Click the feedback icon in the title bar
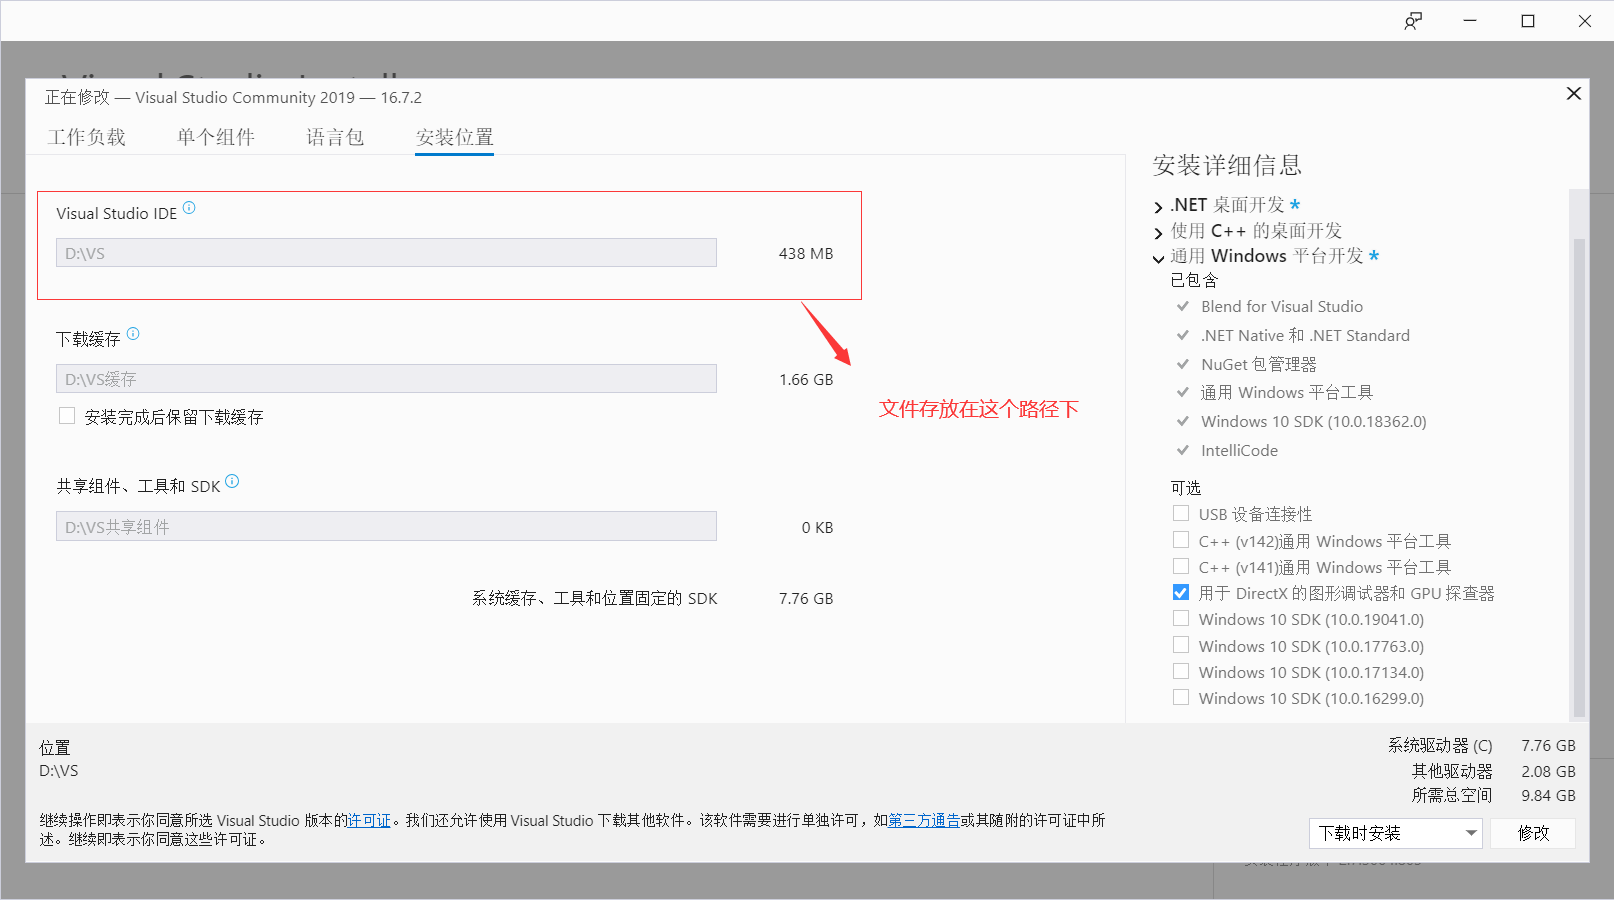This screenshot has width=1614, height=900. pos(1413,20)
